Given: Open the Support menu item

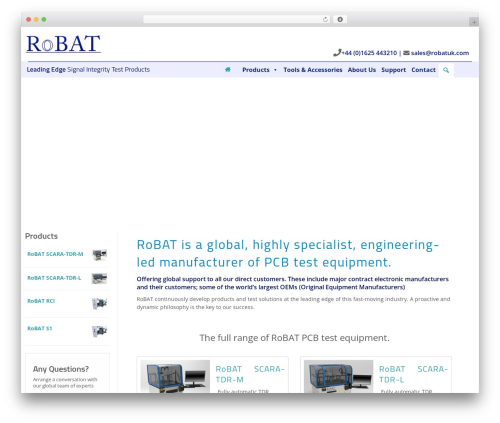Looking at the screenshot, I should click(393, 70).
